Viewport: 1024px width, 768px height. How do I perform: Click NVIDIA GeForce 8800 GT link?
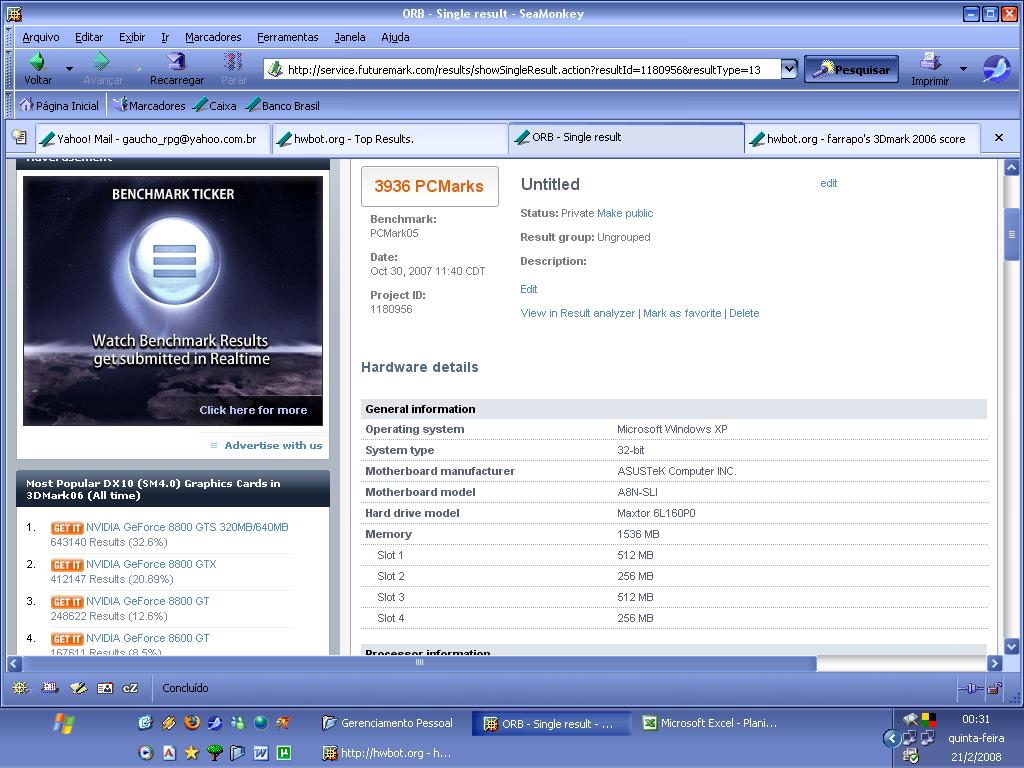pyautogui.click(x=148, y=601)
